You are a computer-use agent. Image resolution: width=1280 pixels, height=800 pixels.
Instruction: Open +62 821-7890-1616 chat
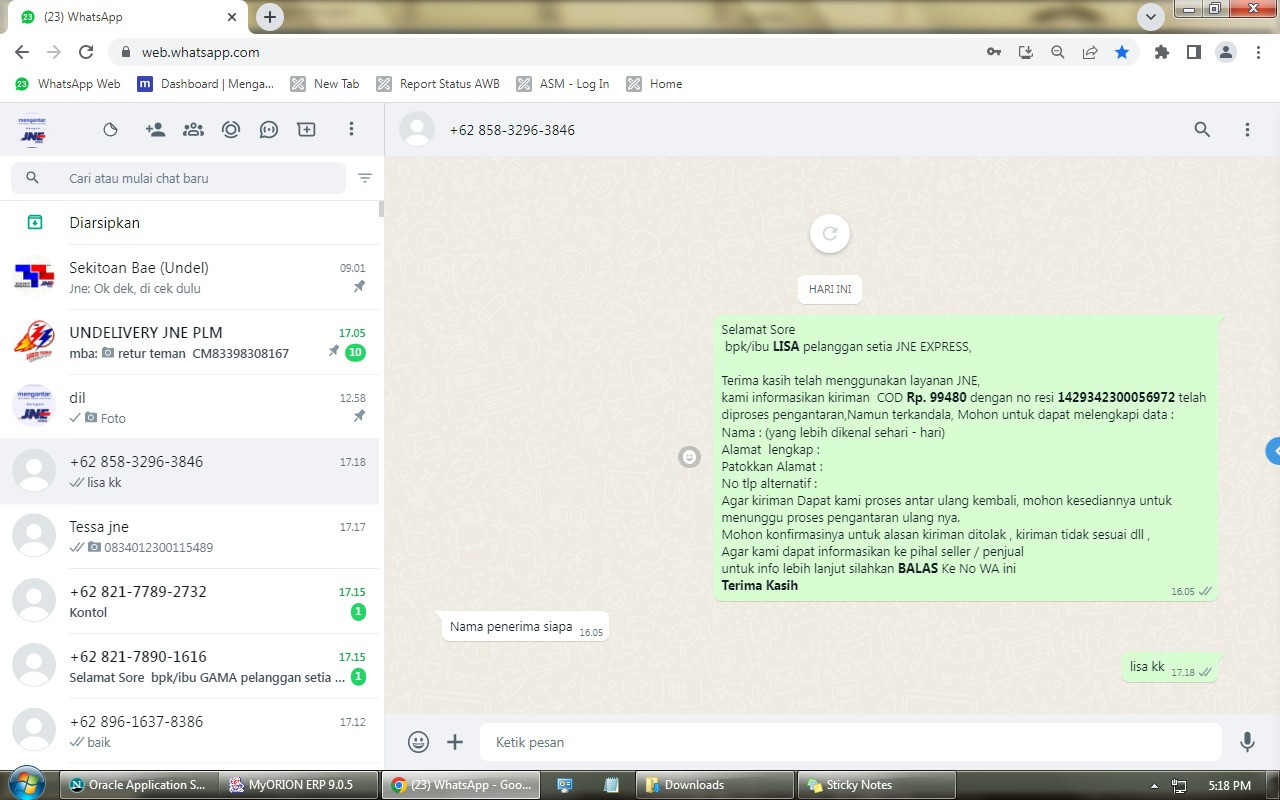(x=190, y=666)
